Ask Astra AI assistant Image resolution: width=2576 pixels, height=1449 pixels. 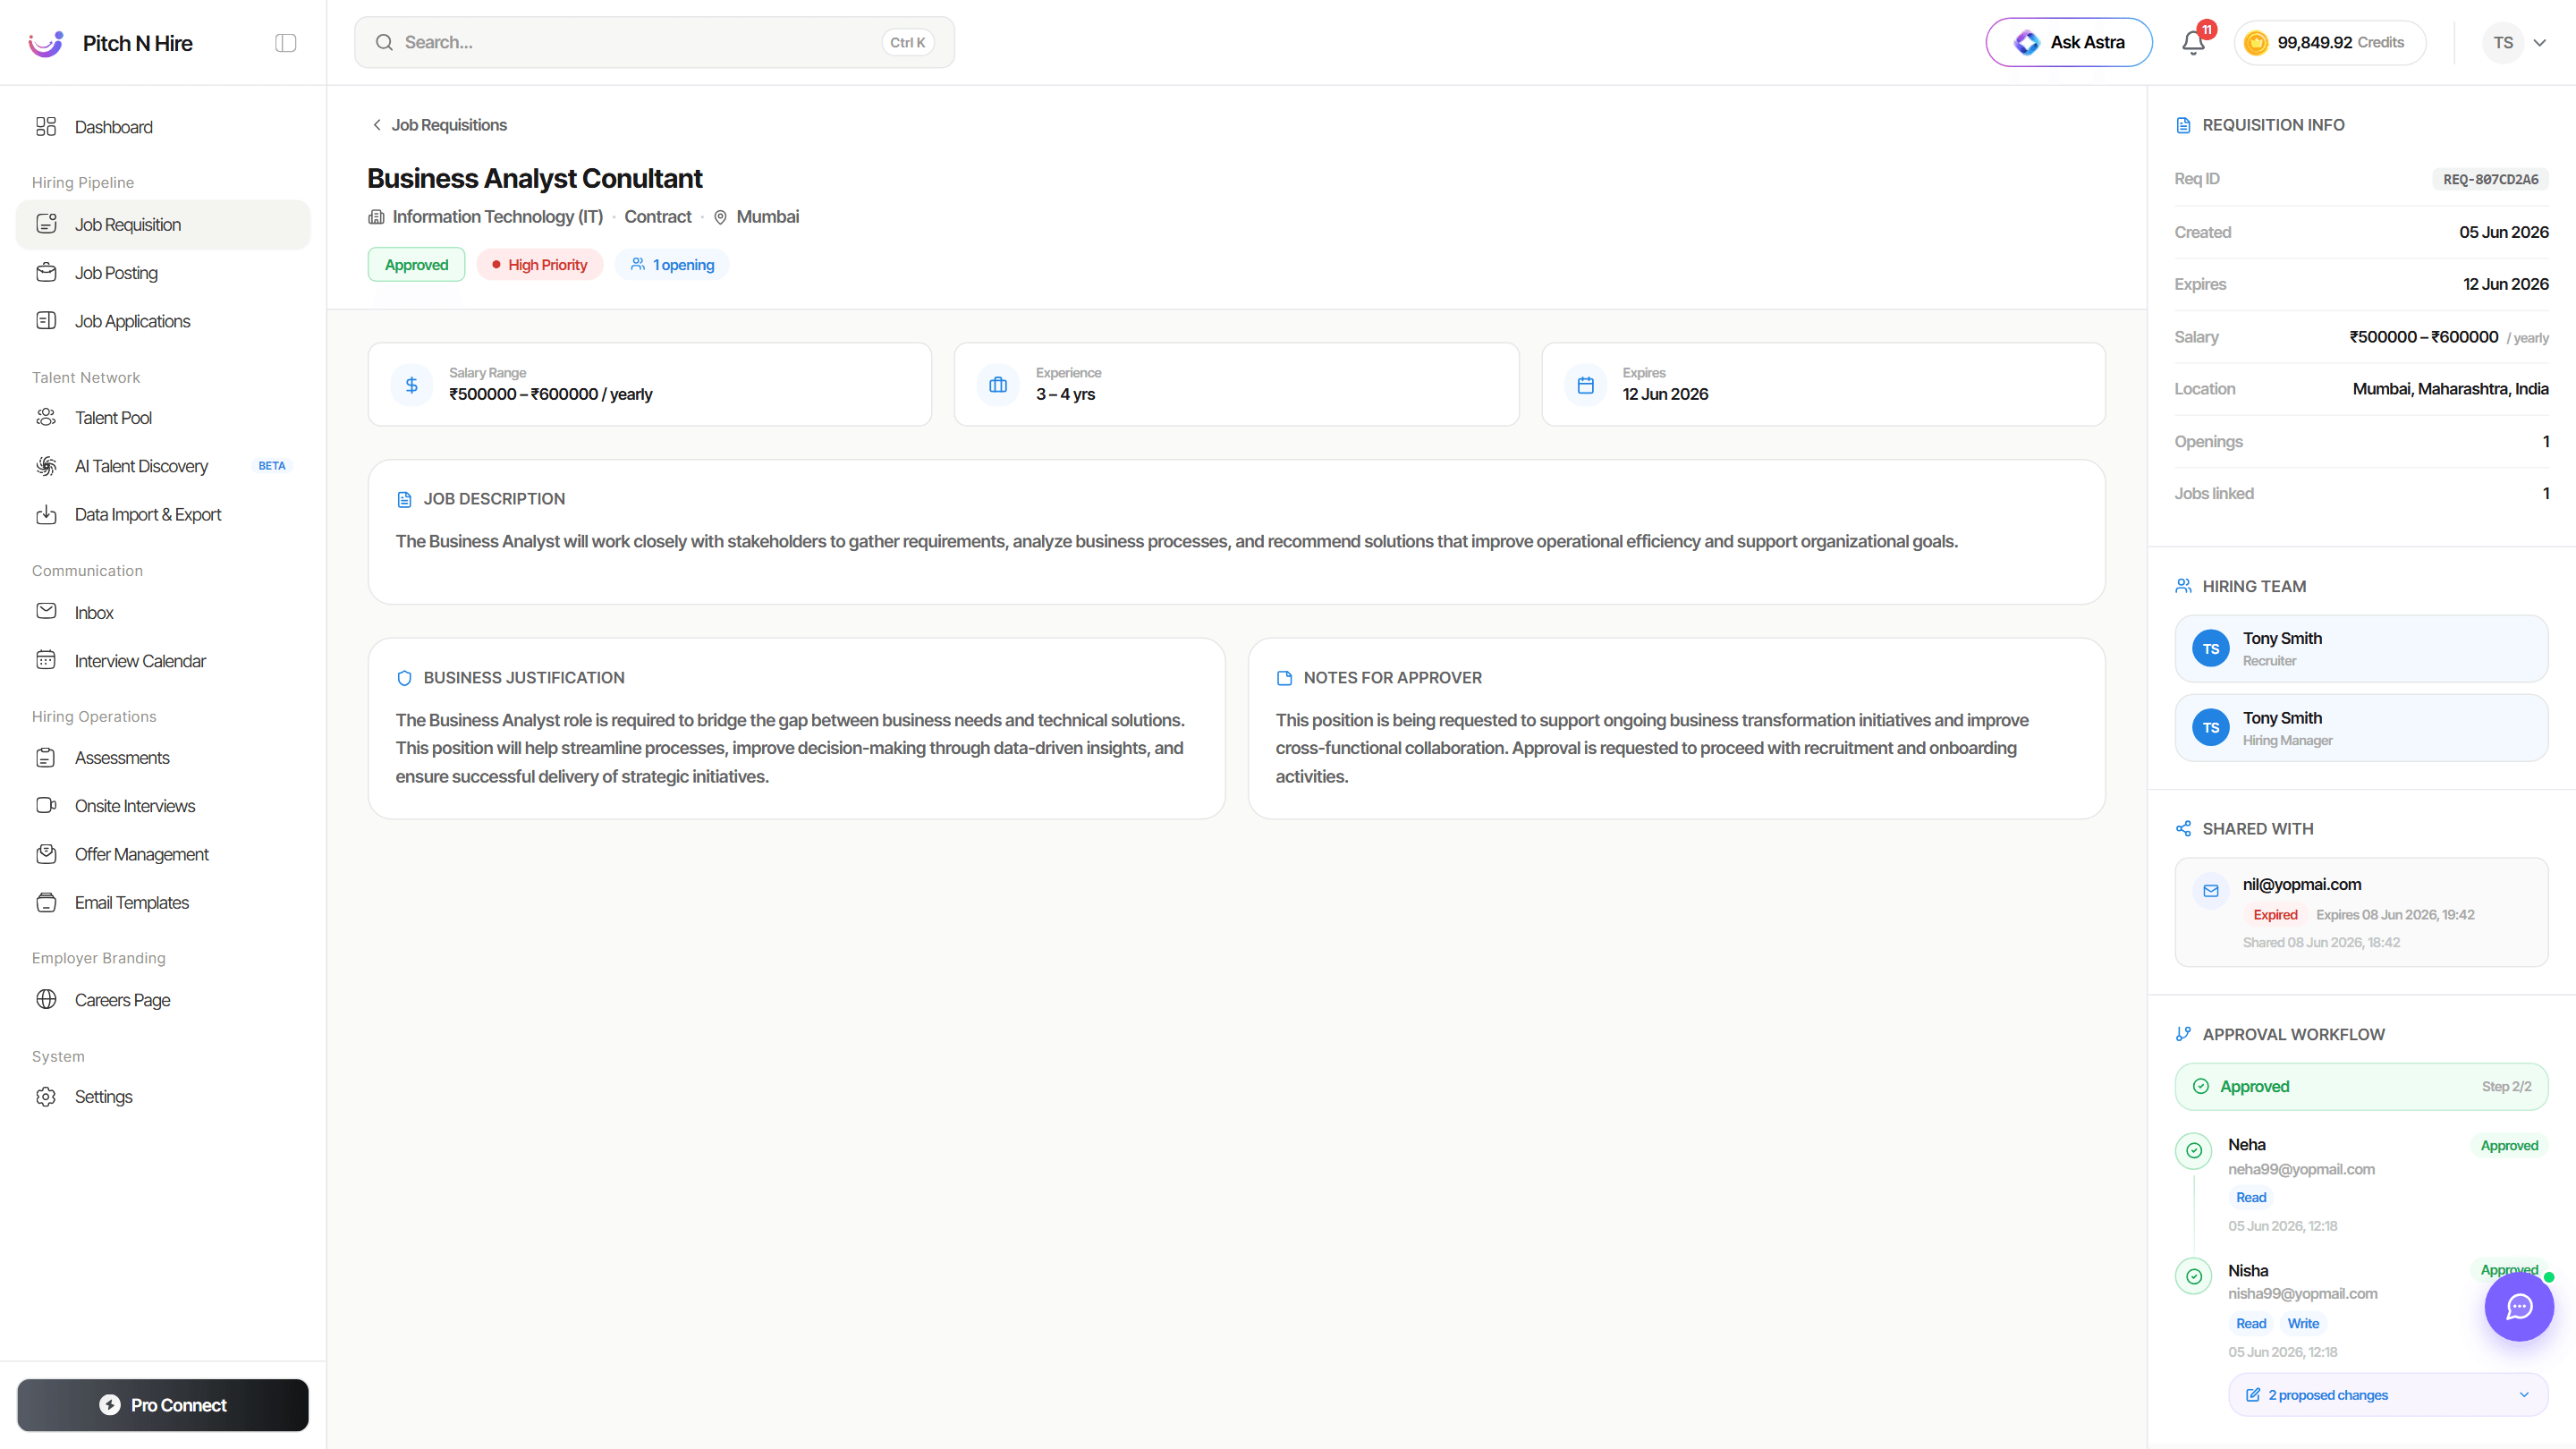2068,43
